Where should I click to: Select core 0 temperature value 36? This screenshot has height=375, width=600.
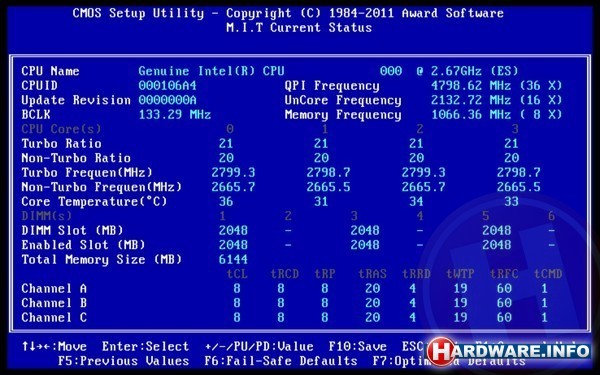tap(226, 202)
